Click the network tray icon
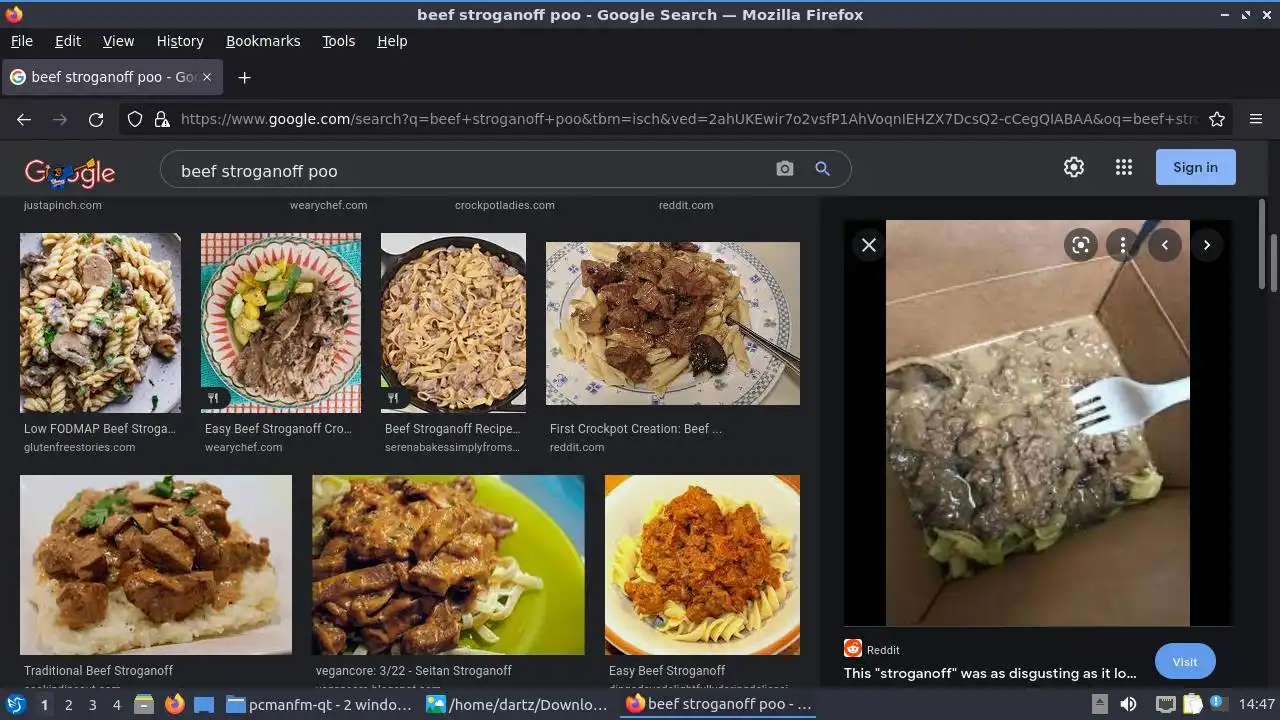Image resolution: width=1280 pixels, height=720 pixels. point(1165,704)
